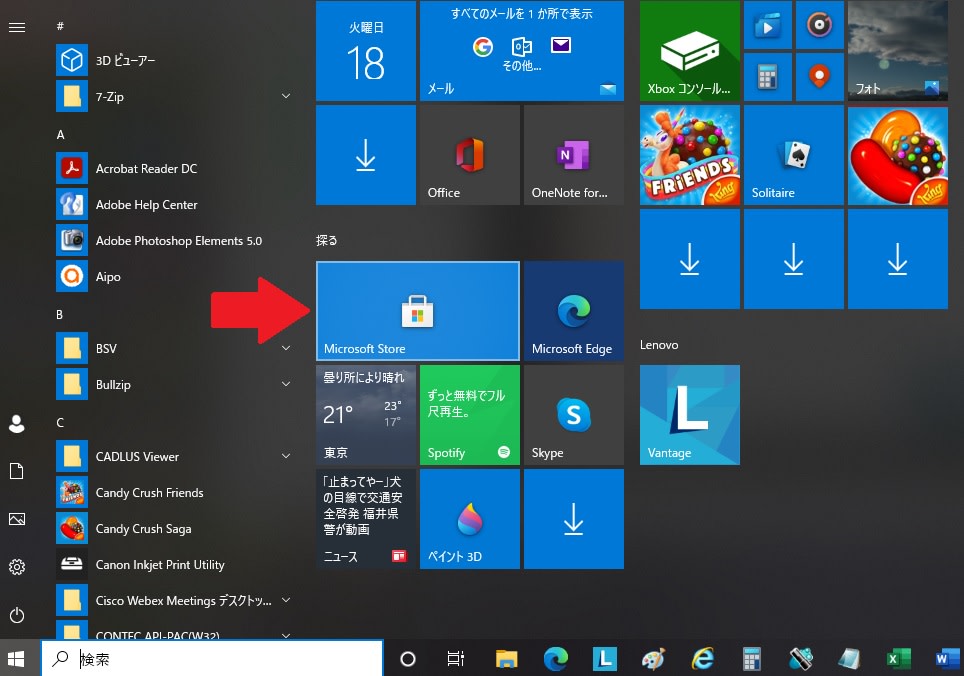Click the Windows Start button
The height and width of the screenshot is (676, 964).
(x=17, y=659)
